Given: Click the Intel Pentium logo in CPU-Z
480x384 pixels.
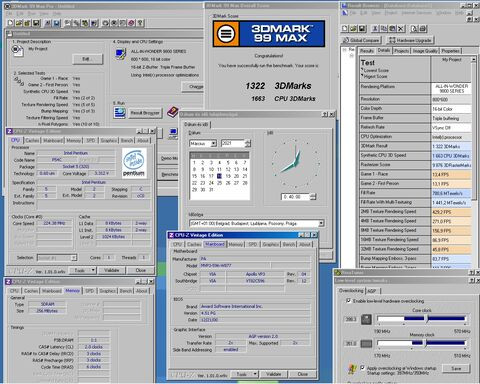Looking at the screenshot, I should (134, 163).
